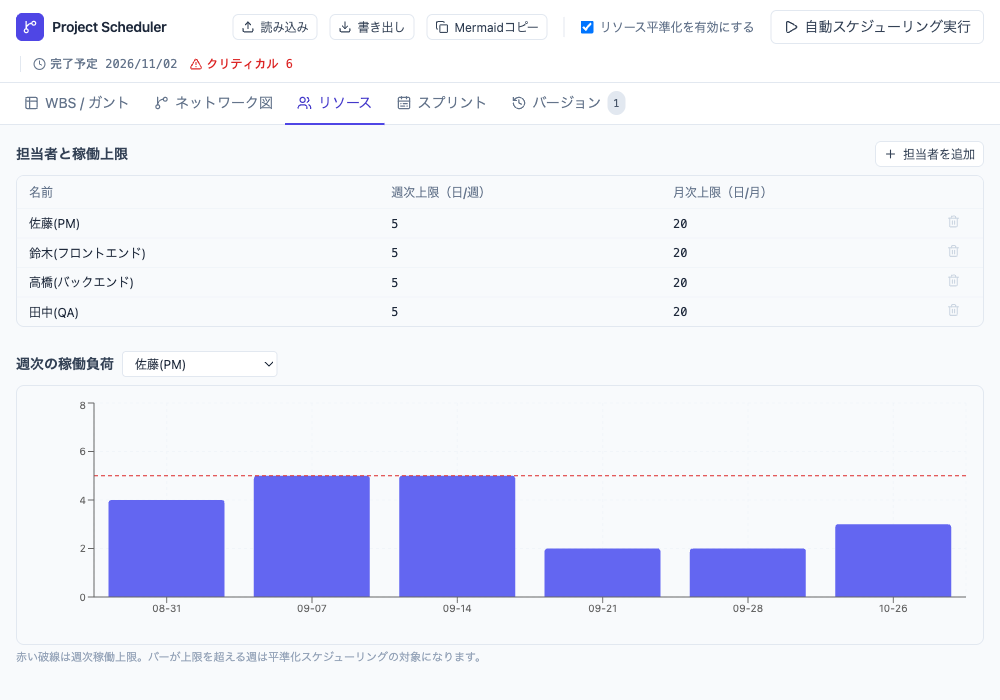Click the 月次上限（日/月） column header
1000x700 pixels.
(719, 193)
